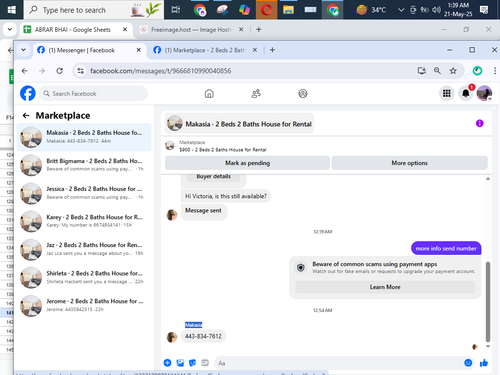The image size is (500, 375).
Task: Open the green extension icon in Chrome toolbar
Action: pos(477,71)
